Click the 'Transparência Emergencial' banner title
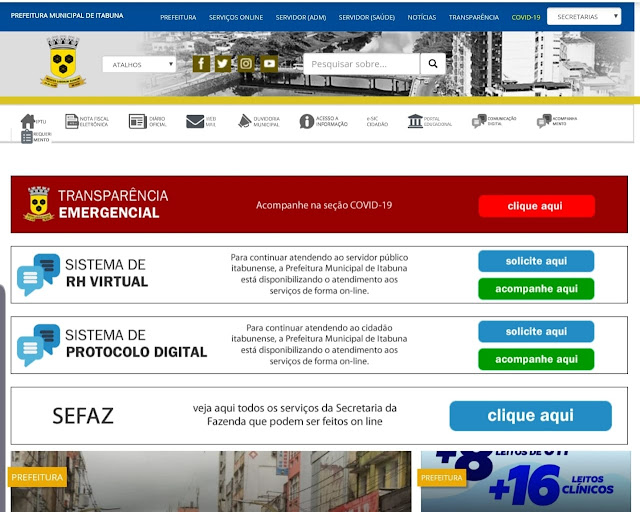 pos(113,204)
